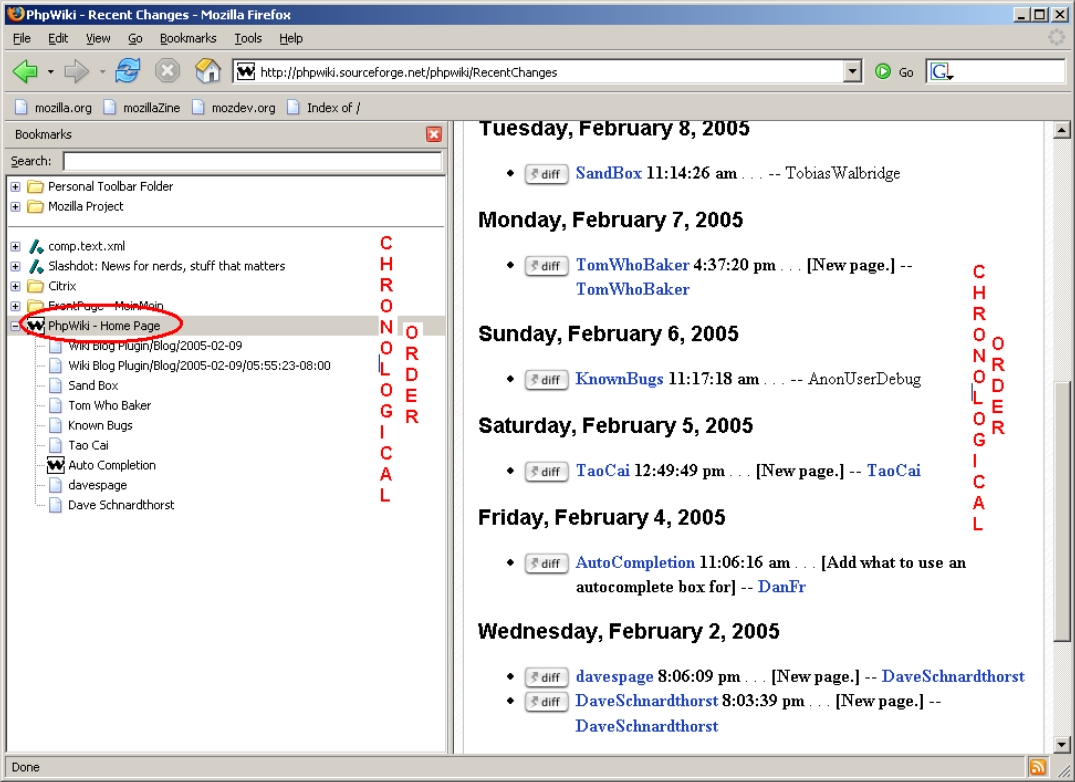Open the TaoCai page title link
The height and width of the screenshot is (782, 1075).
click(603, 470)
